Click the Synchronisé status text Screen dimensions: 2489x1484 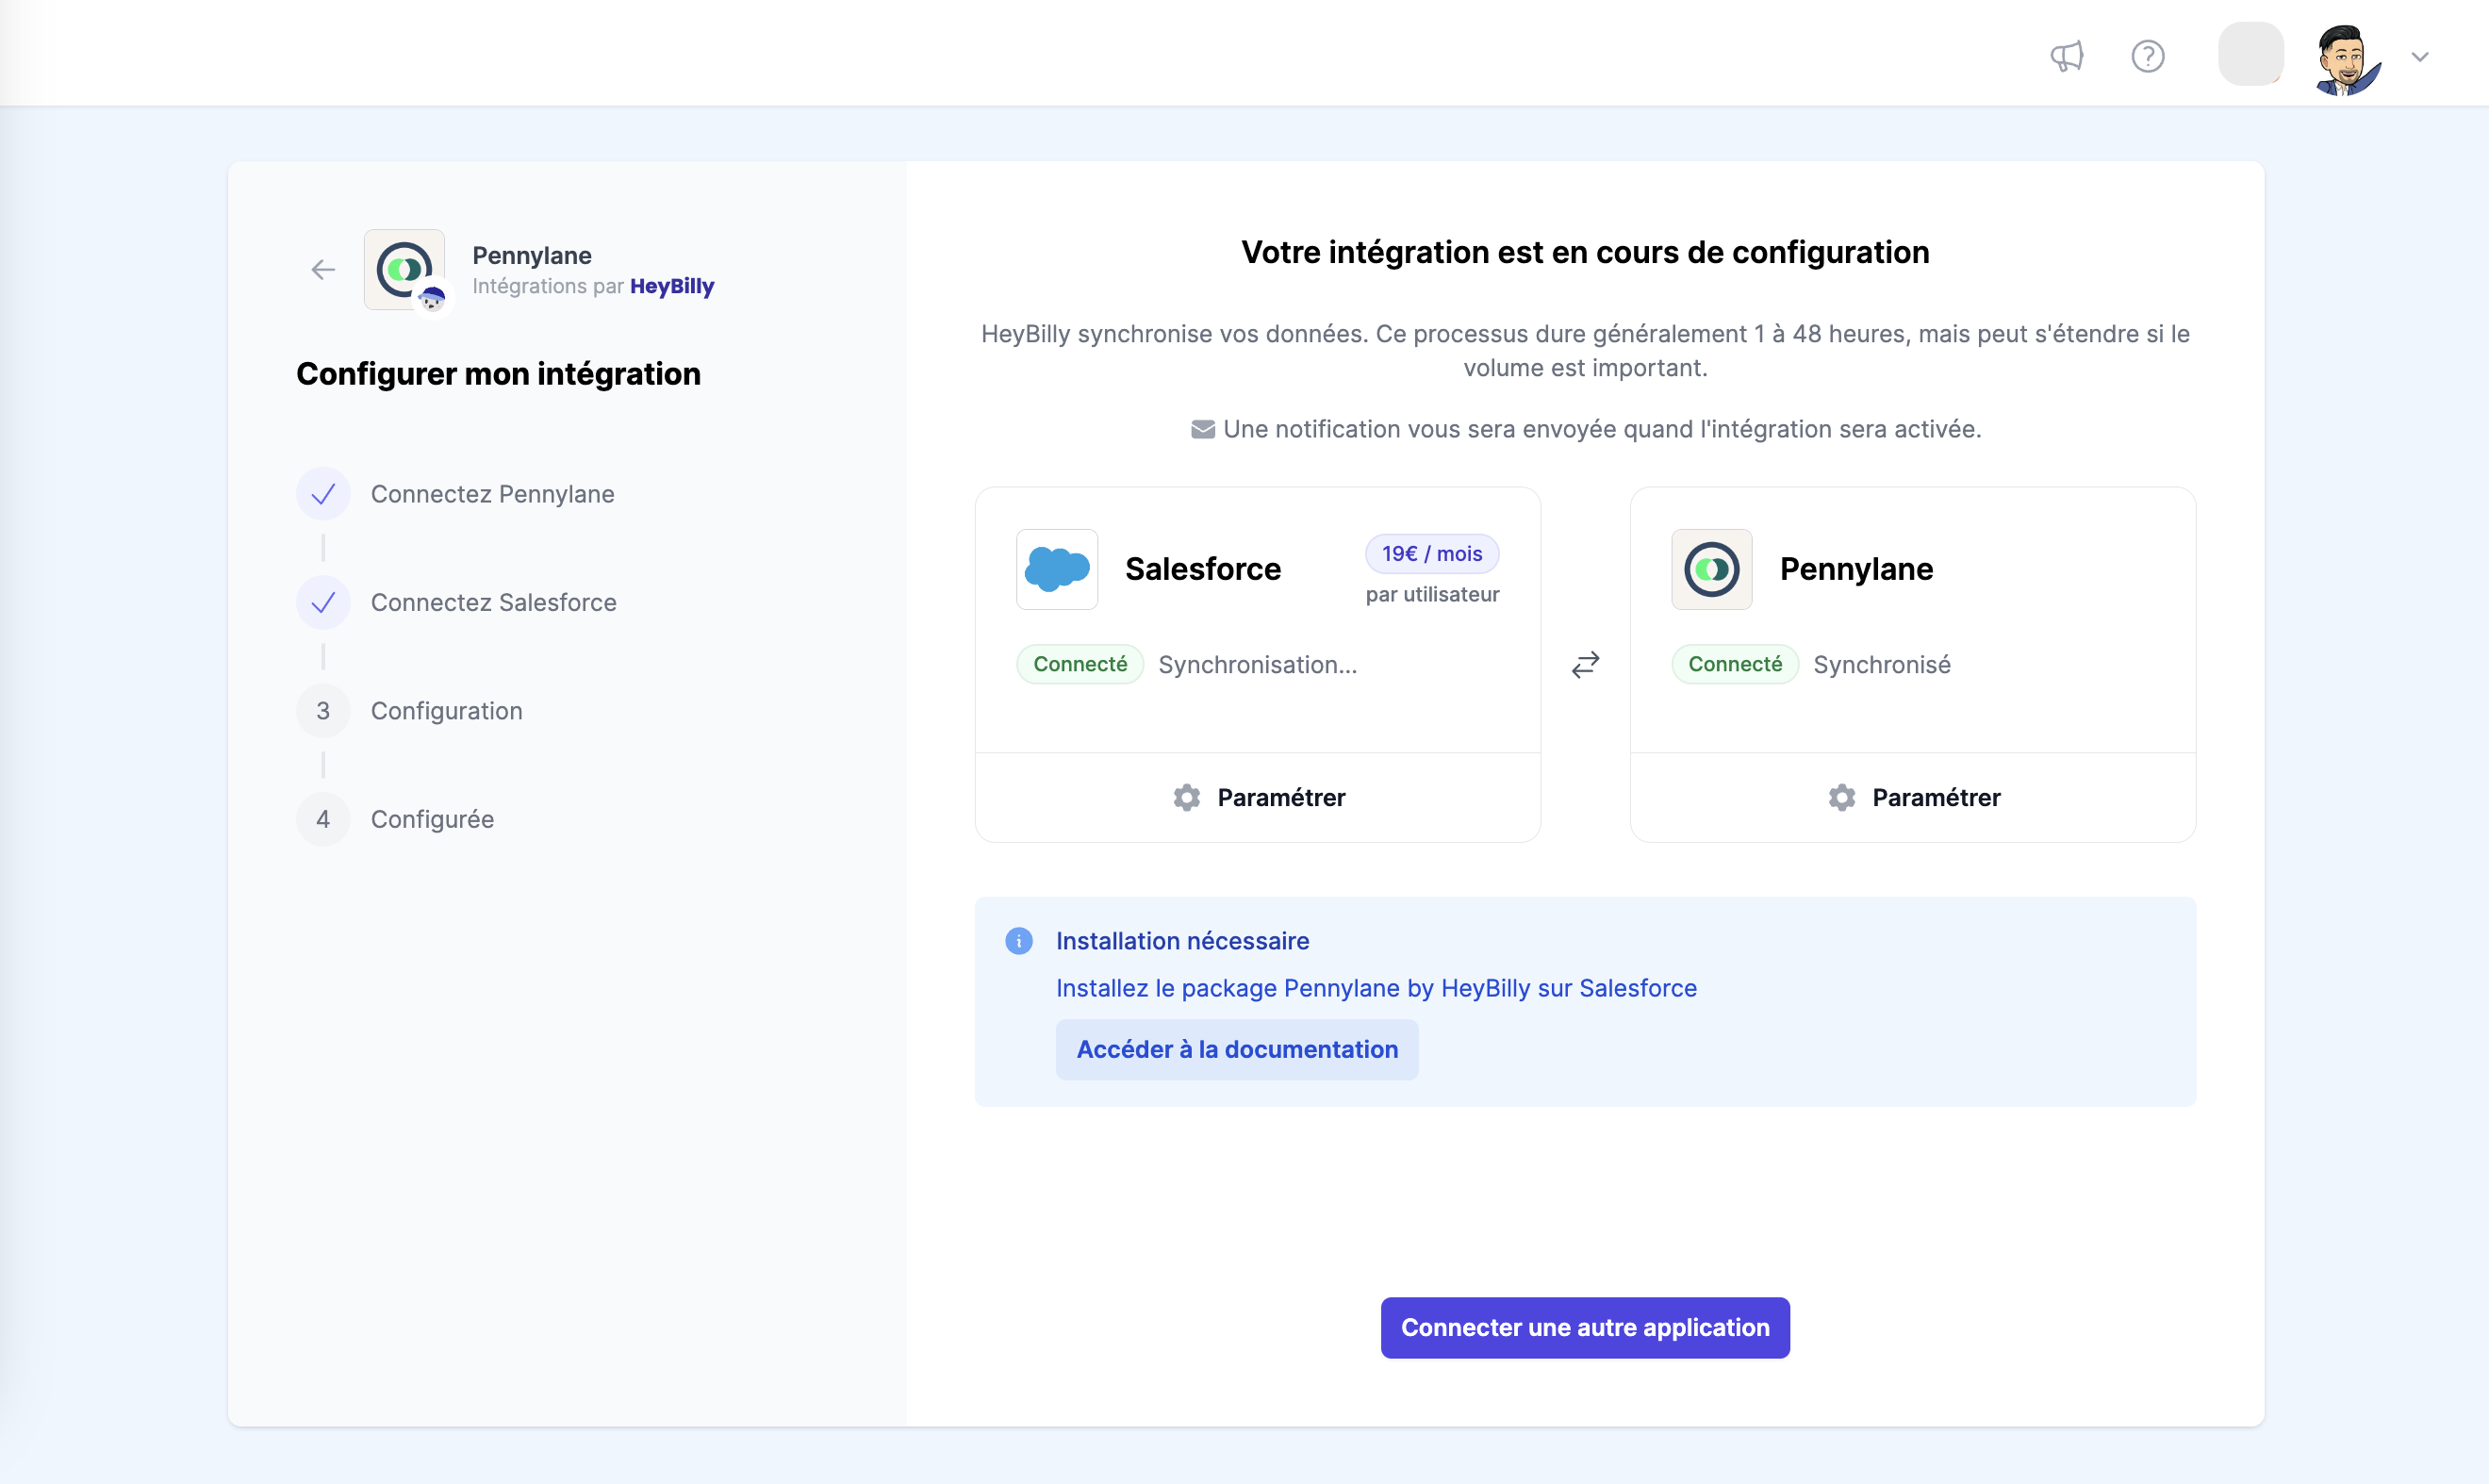click(1882, 665)
